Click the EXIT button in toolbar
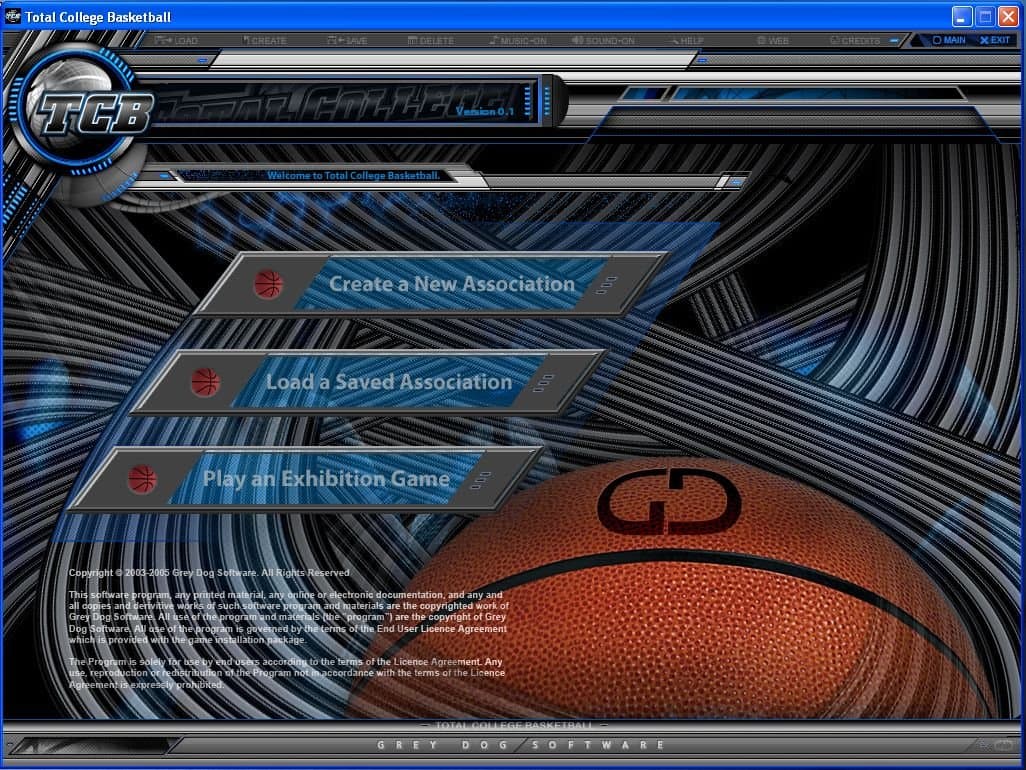The width and height of the screenshot is (1026, 770). pyautogui.click(x=995, y=40)
